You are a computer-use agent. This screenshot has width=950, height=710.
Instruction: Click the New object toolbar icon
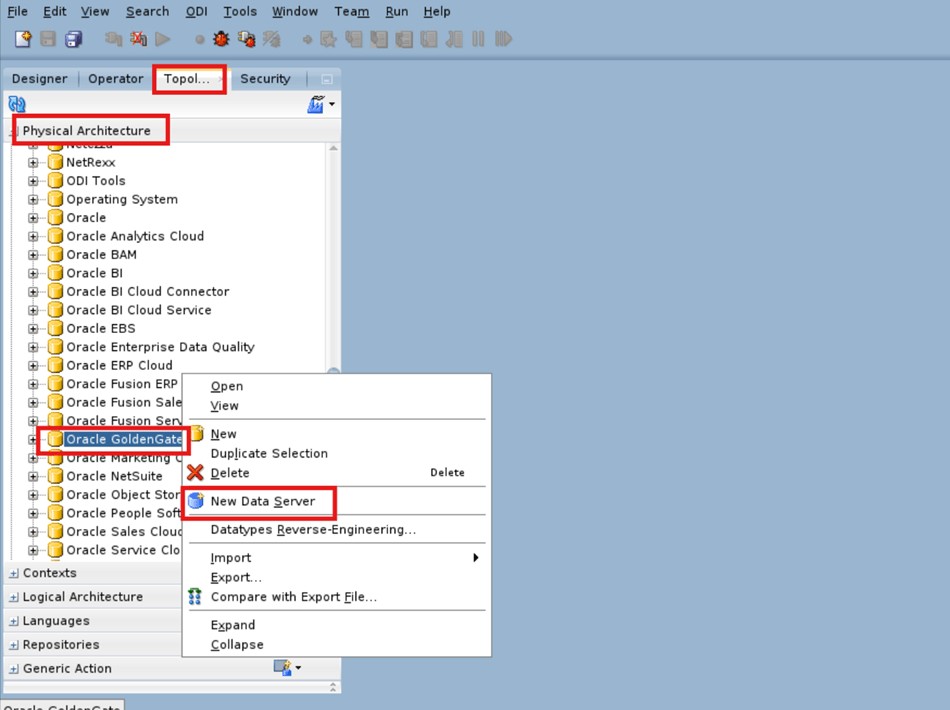point(23,39)
